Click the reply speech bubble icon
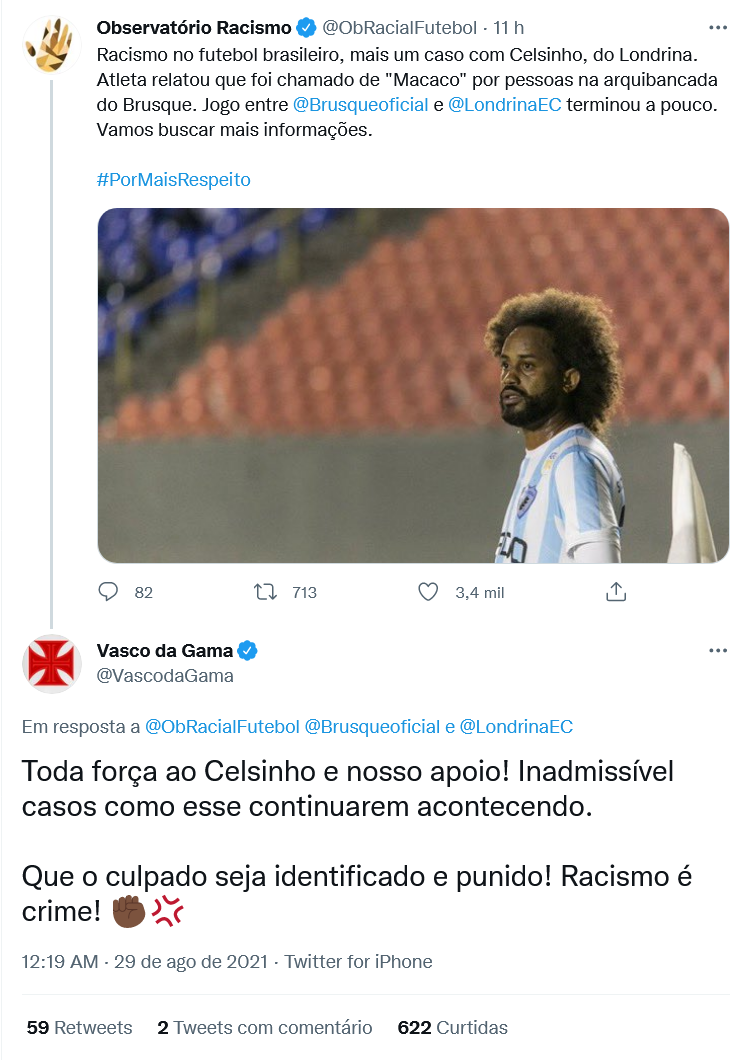Viewport: 748px width, 1060px height. (108, 592)
